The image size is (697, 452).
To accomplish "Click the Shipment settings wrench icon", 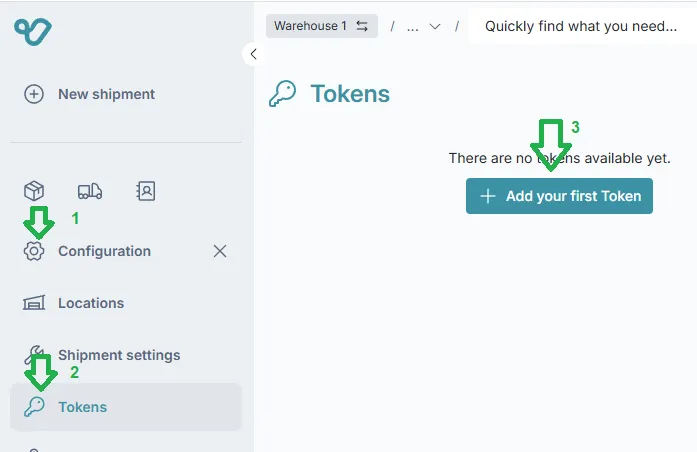I will [x=34, y=355].
